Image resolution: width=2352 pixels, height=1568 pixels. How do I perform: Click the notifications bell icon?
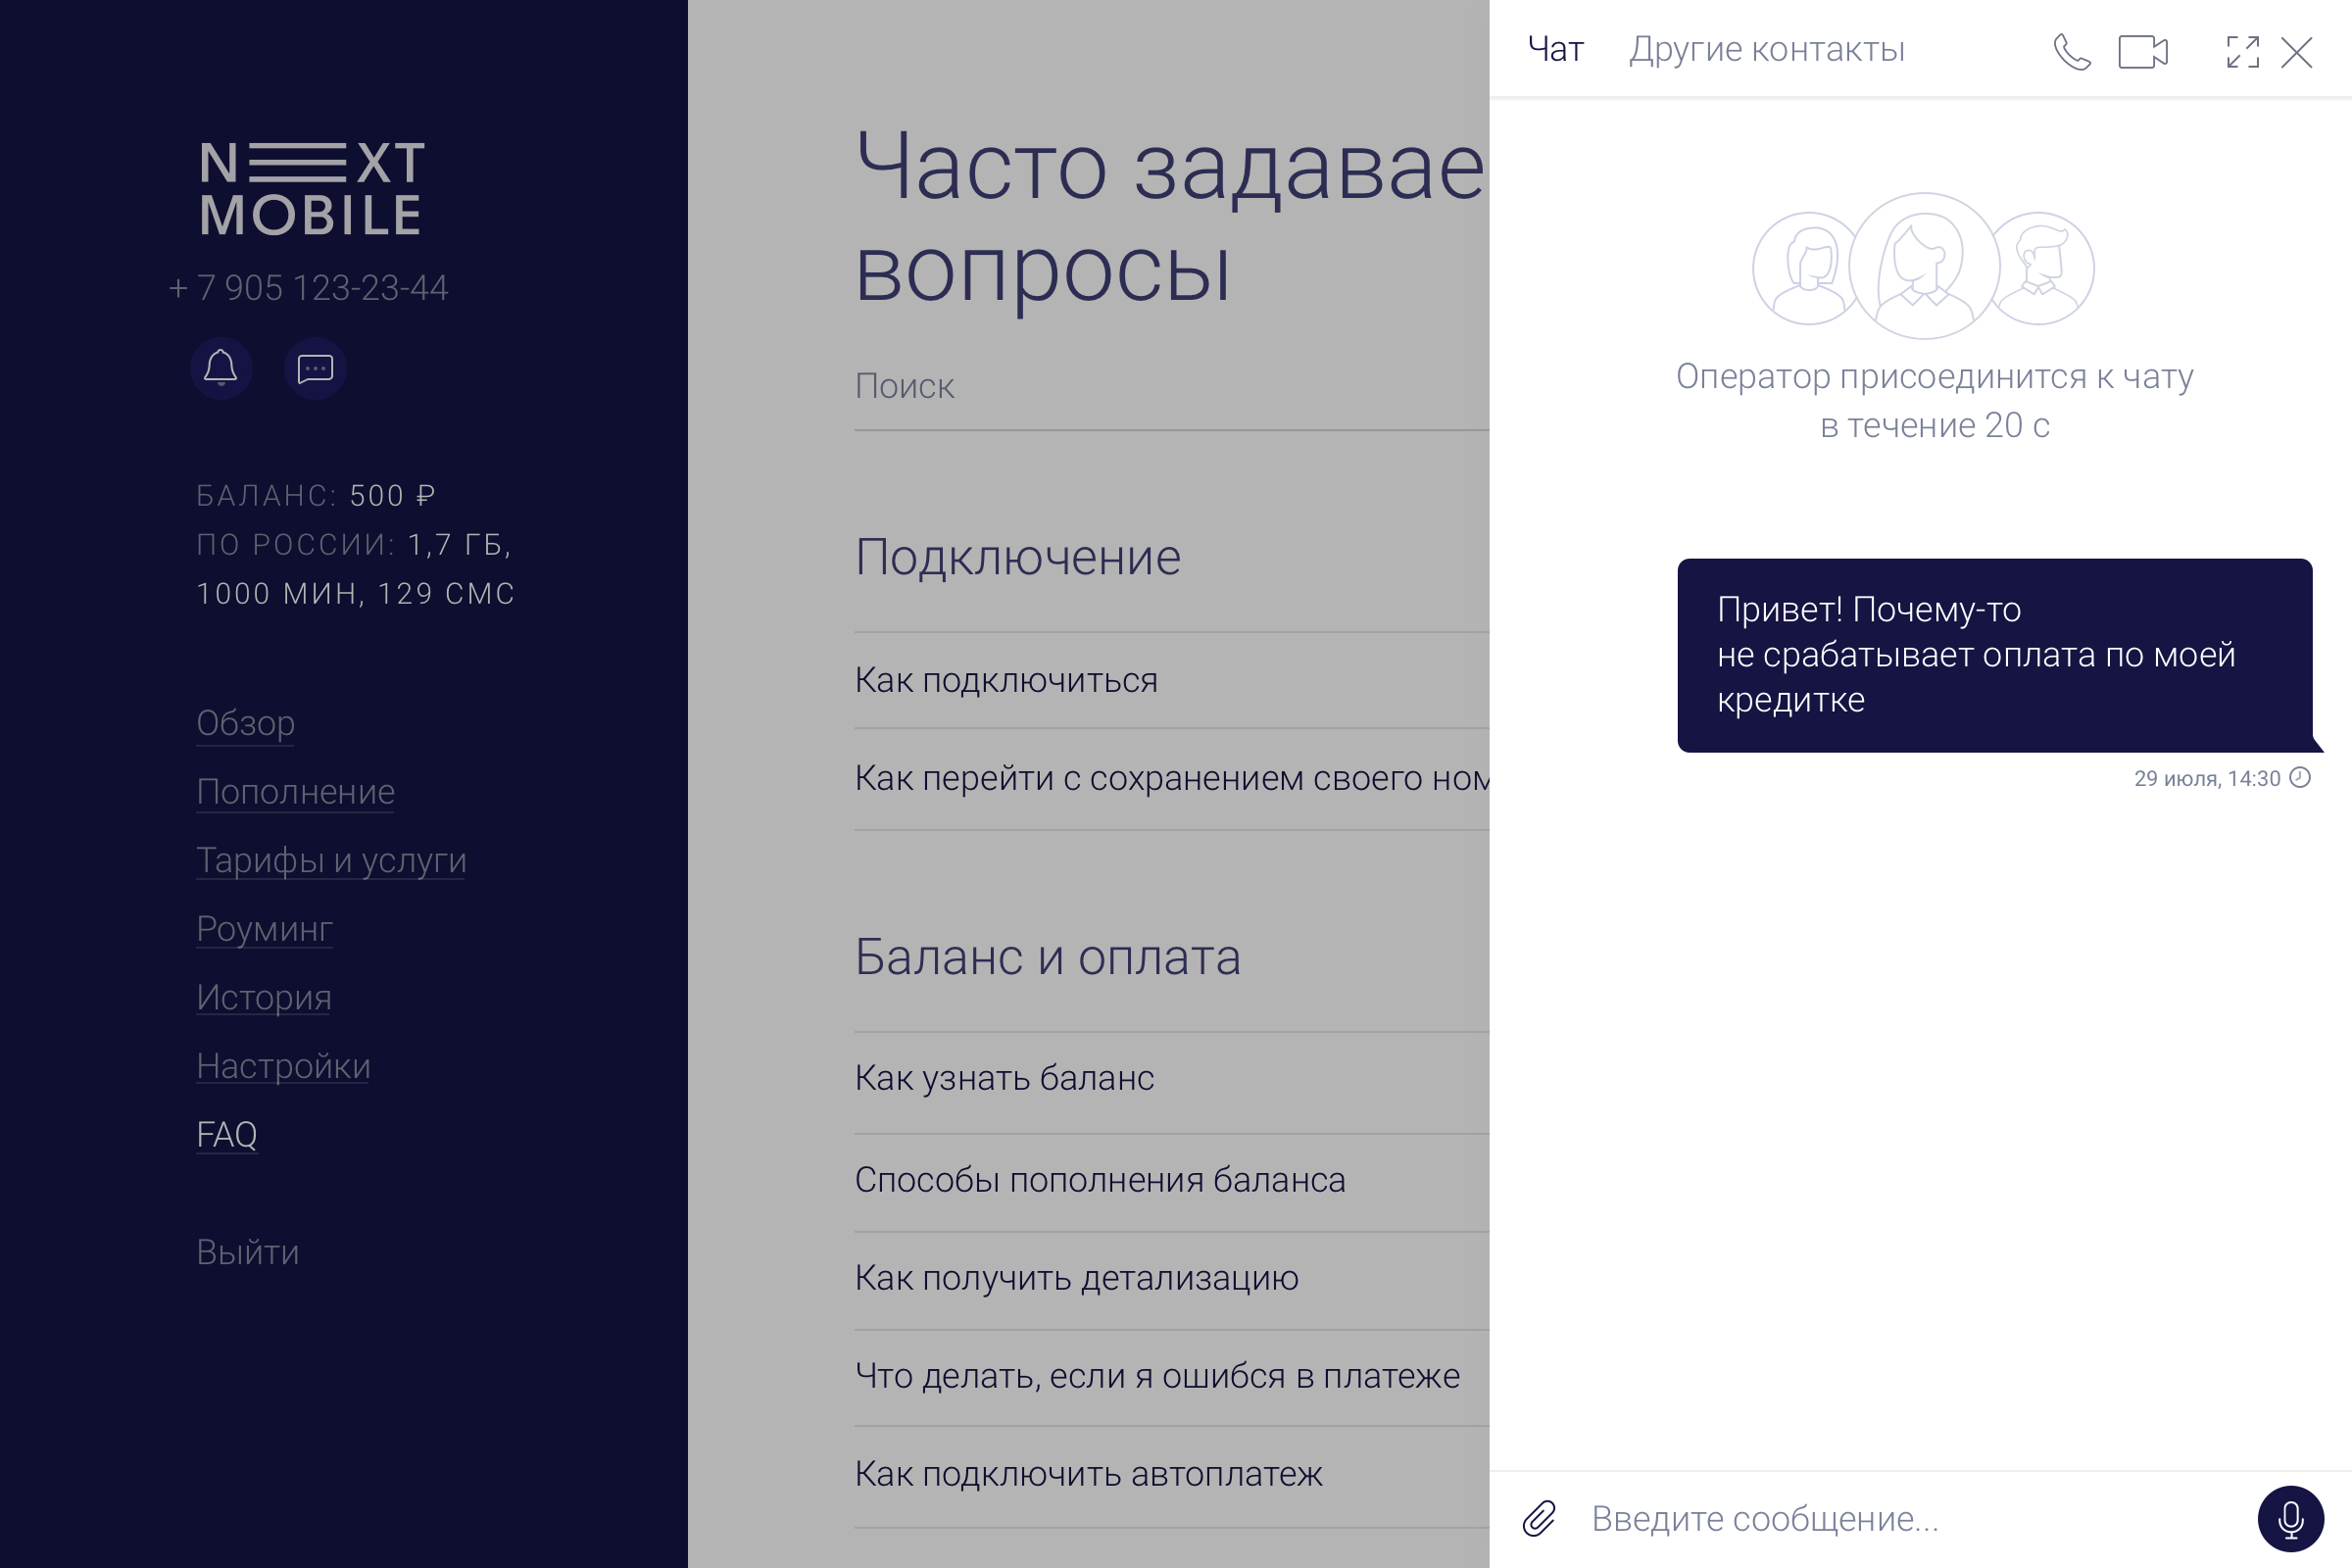(221, 368)
